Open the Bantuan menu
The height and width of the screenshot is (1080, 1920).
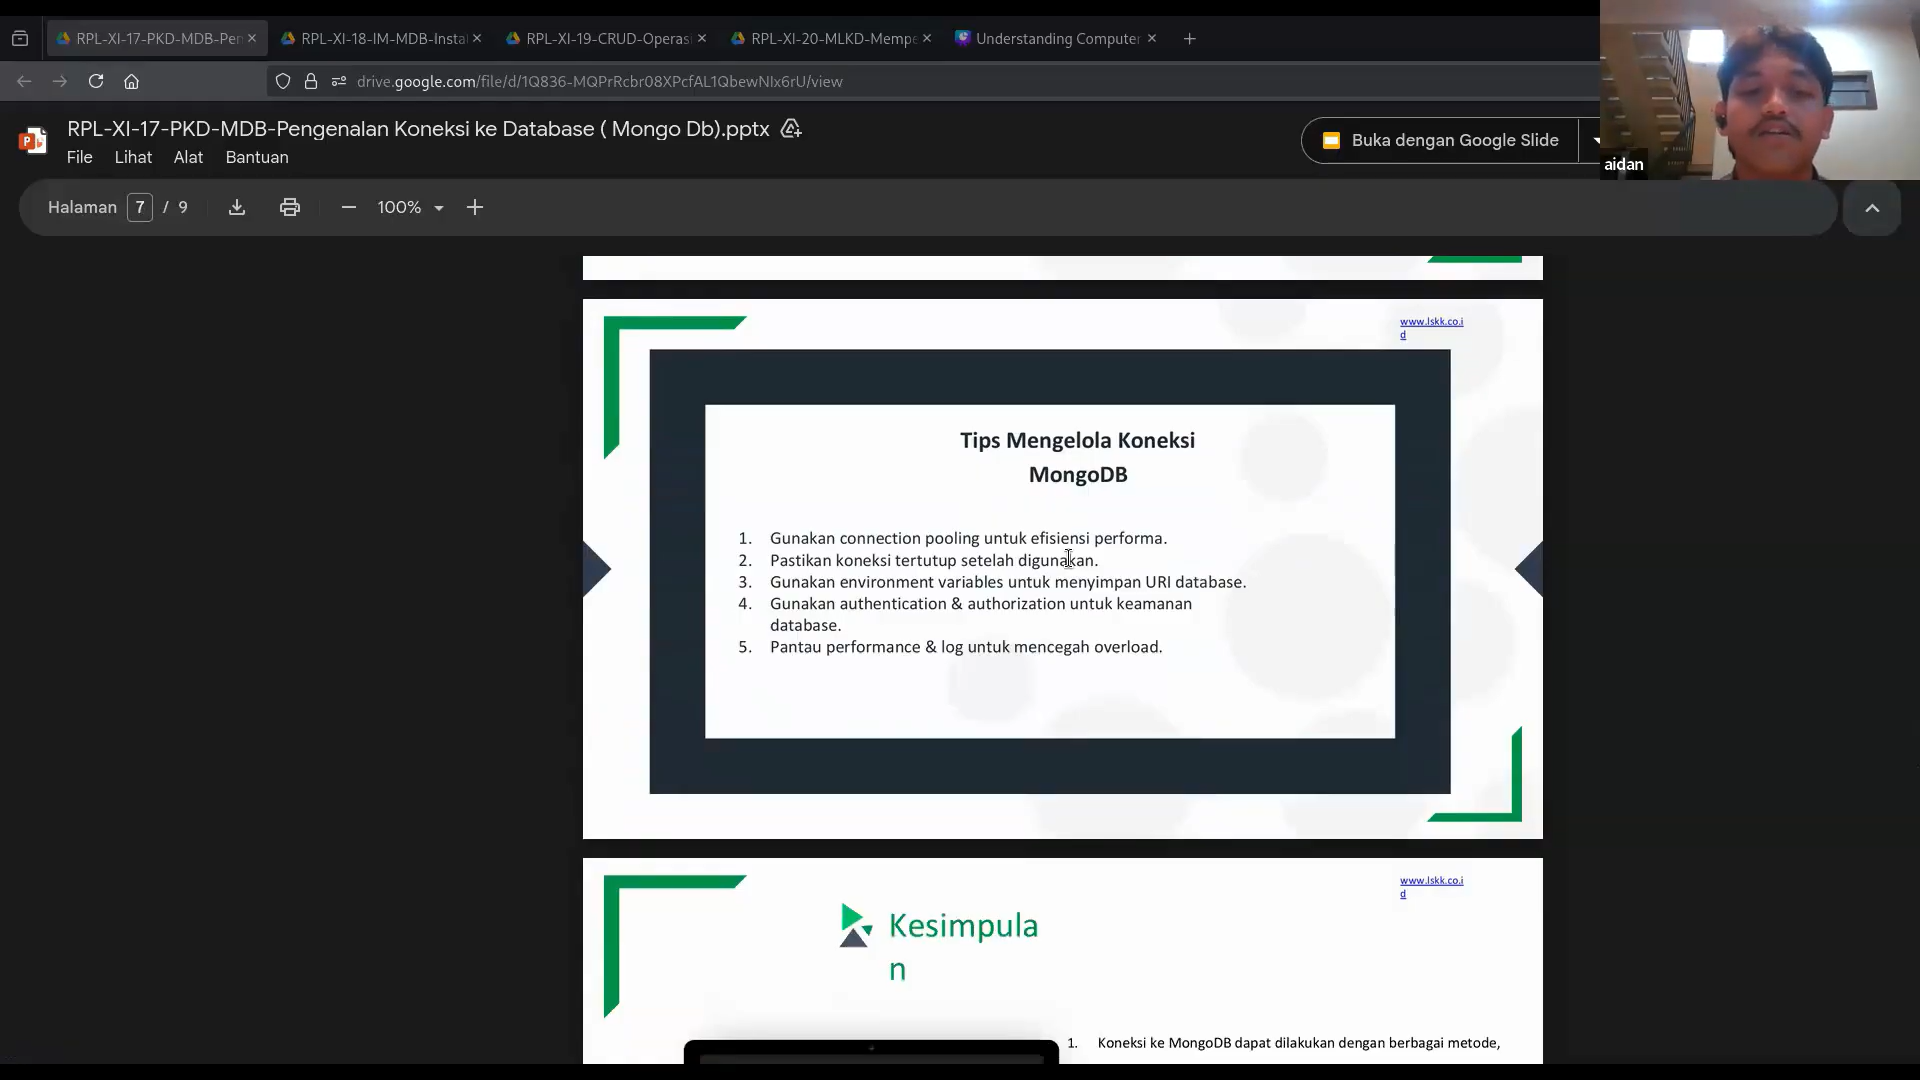[257, 157]
